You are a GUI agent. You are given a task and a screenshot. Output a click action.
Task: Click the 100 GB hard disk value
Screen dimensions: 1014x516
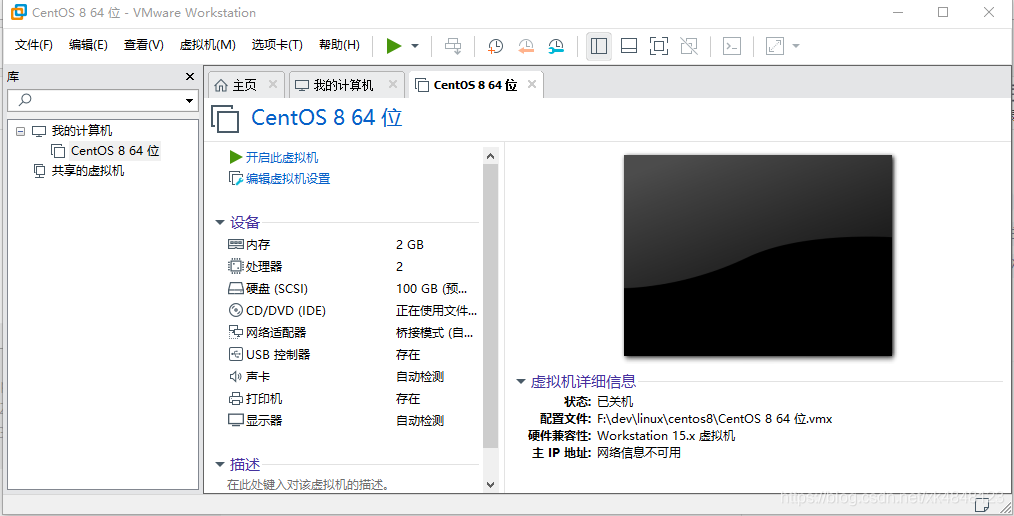coord(431,289)
